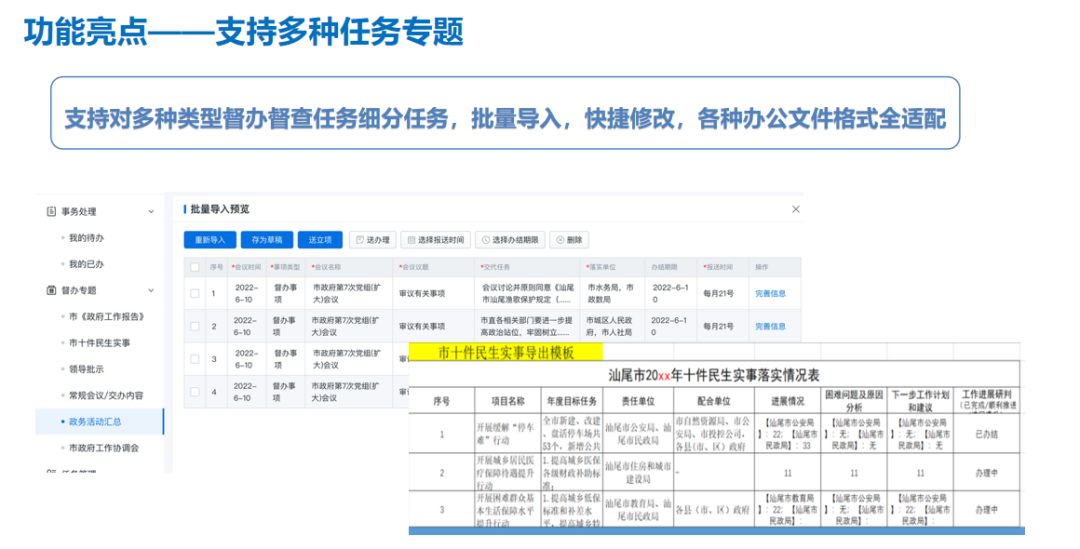This screenshot has height=549, width=1080.
Task: Click 项目名称 header in export template
Action: pyautogui.click(x=508, y=401)
